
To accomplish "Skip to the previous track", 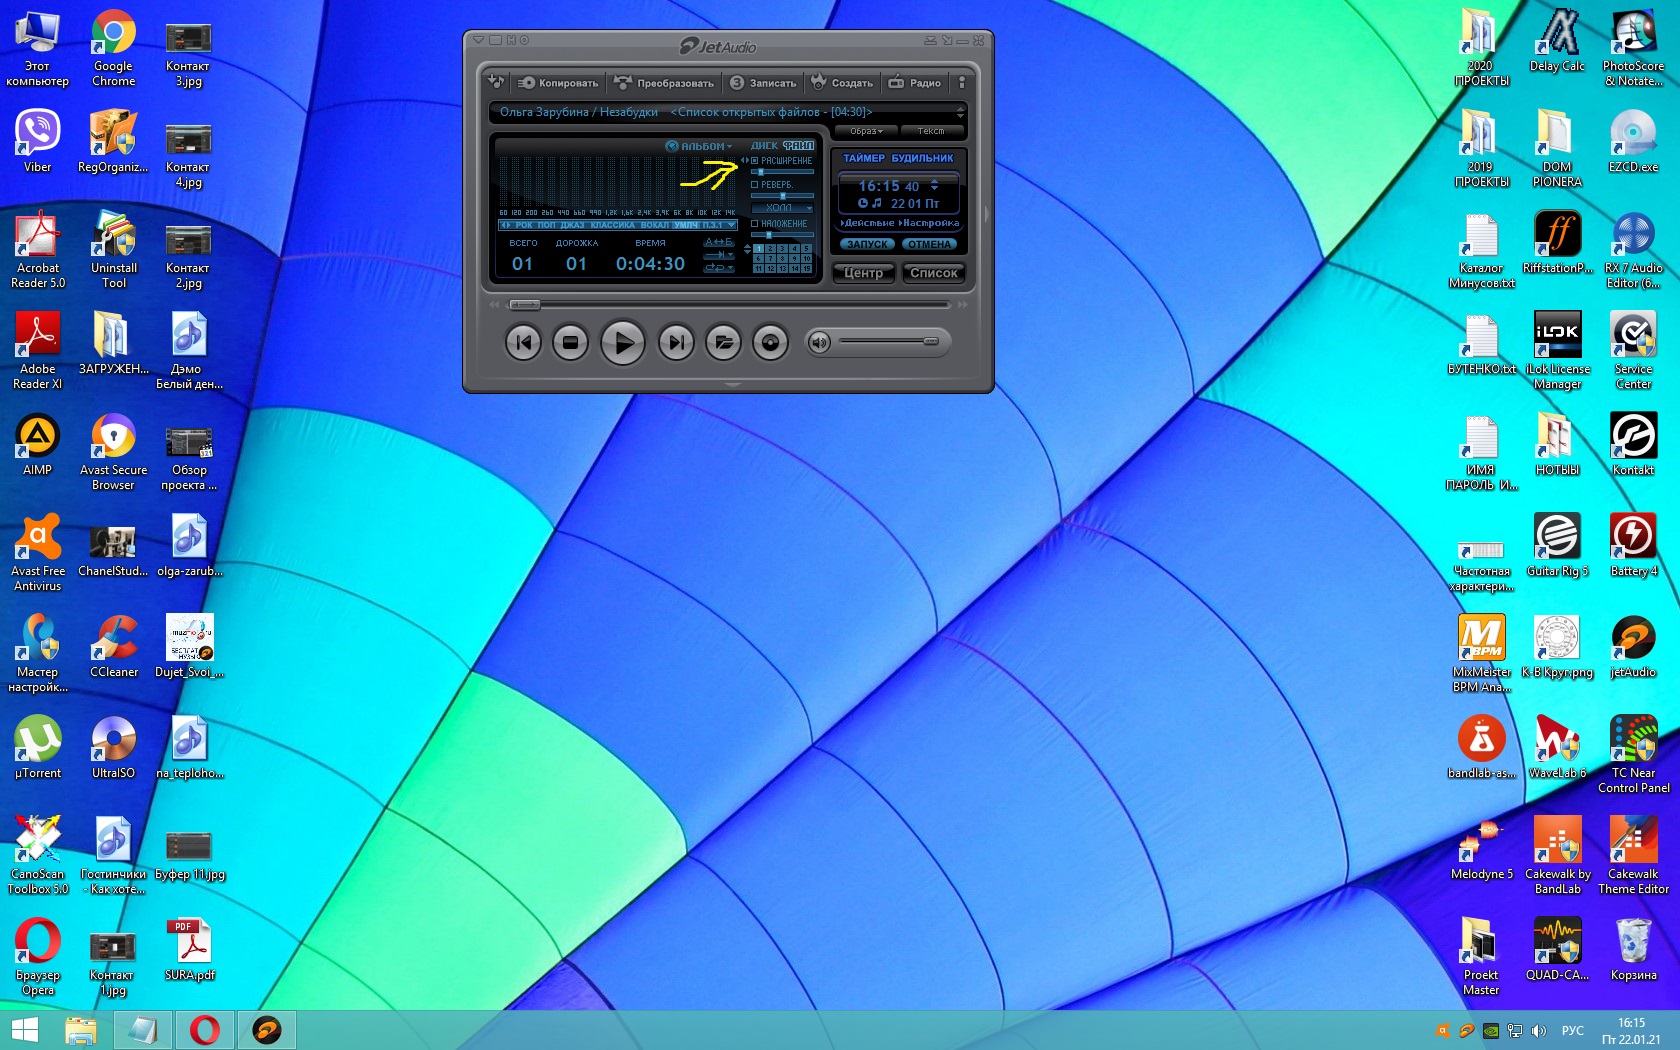I will point(523,343).
